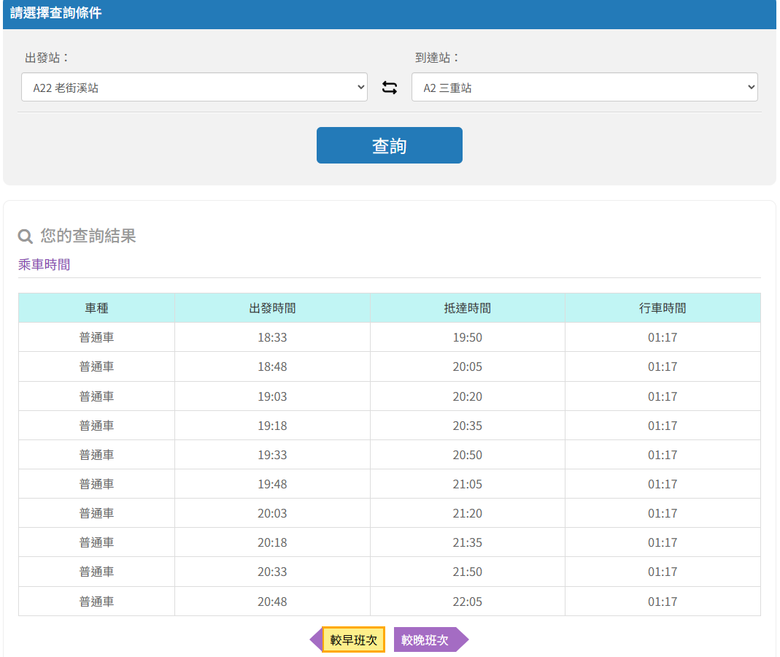This screenshot has width=780, height=657.
Task: Click the 請選擇查詢條件 header title
Action: click(x=56, y=13)
